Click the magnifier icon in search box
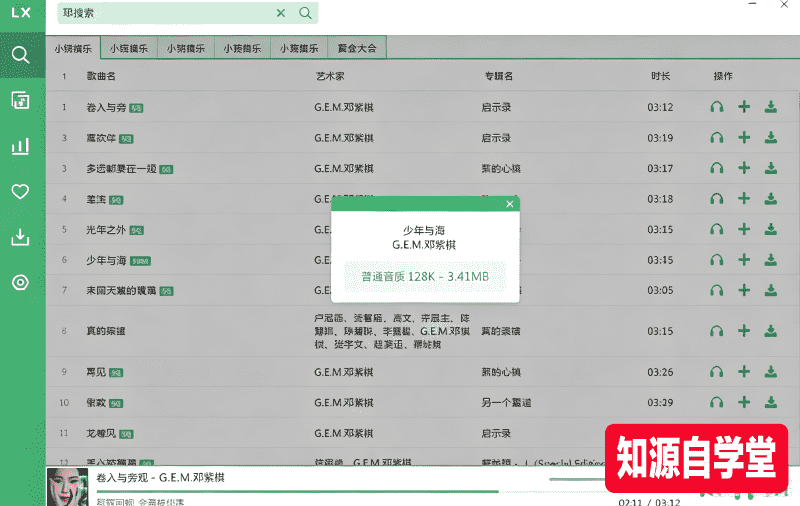 (x=305, y=13)
